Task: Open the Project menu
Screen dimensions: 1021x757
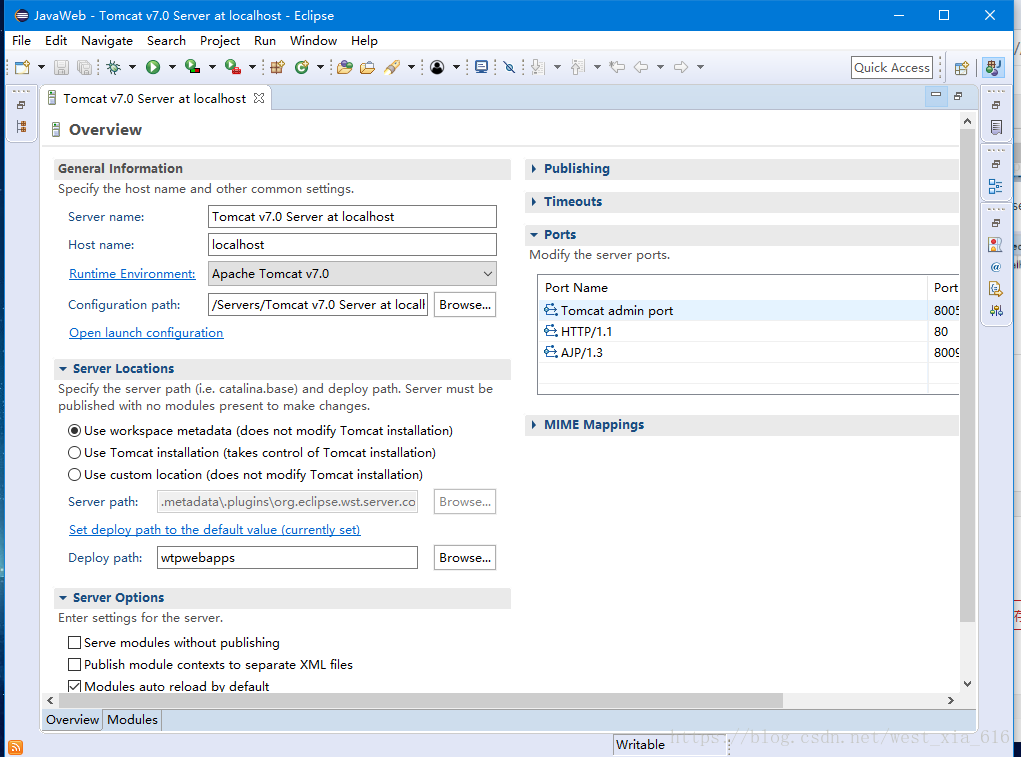Action: point(220,40)
